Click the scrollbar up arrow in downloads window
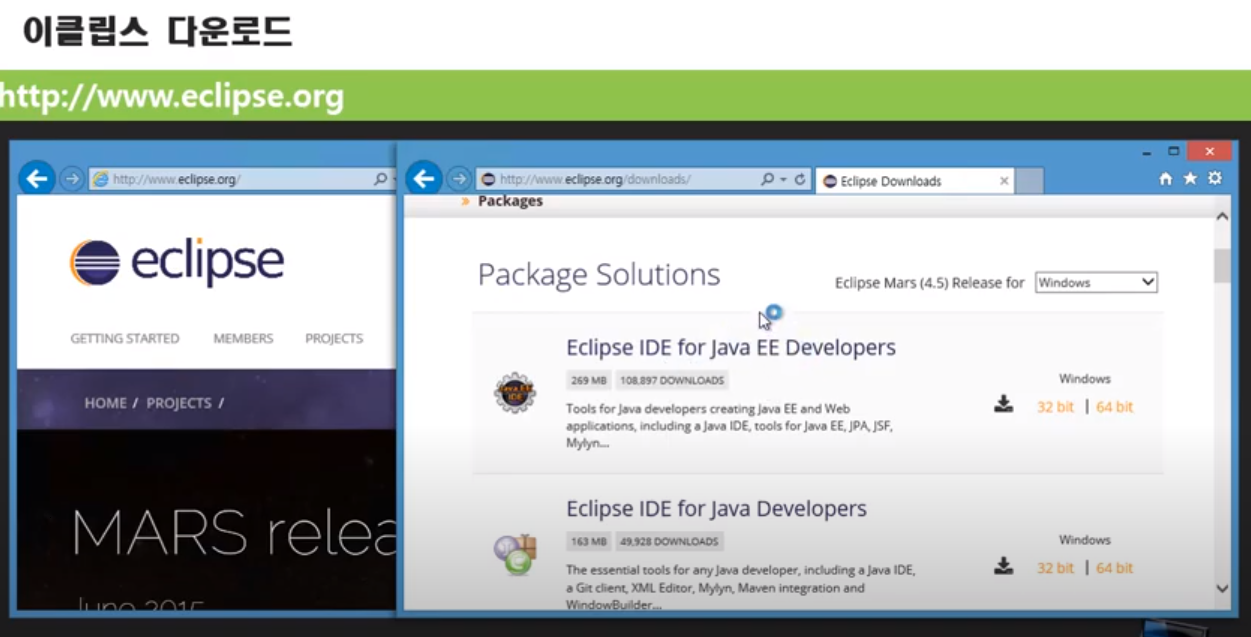 tap(1222, 216)
